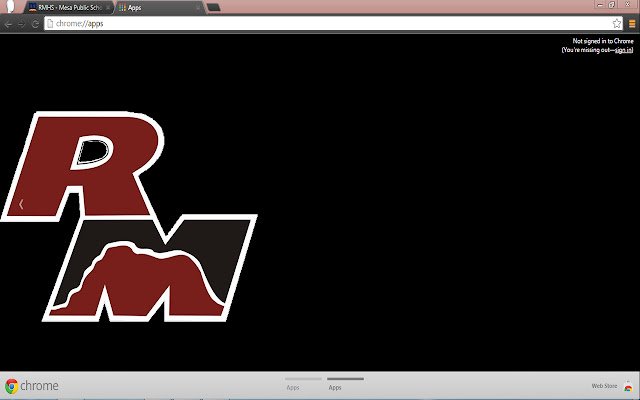The height and width of the screenshot is (400, 640).
Task: Click the RMHS tab favicon
Action: click(33, 8)
